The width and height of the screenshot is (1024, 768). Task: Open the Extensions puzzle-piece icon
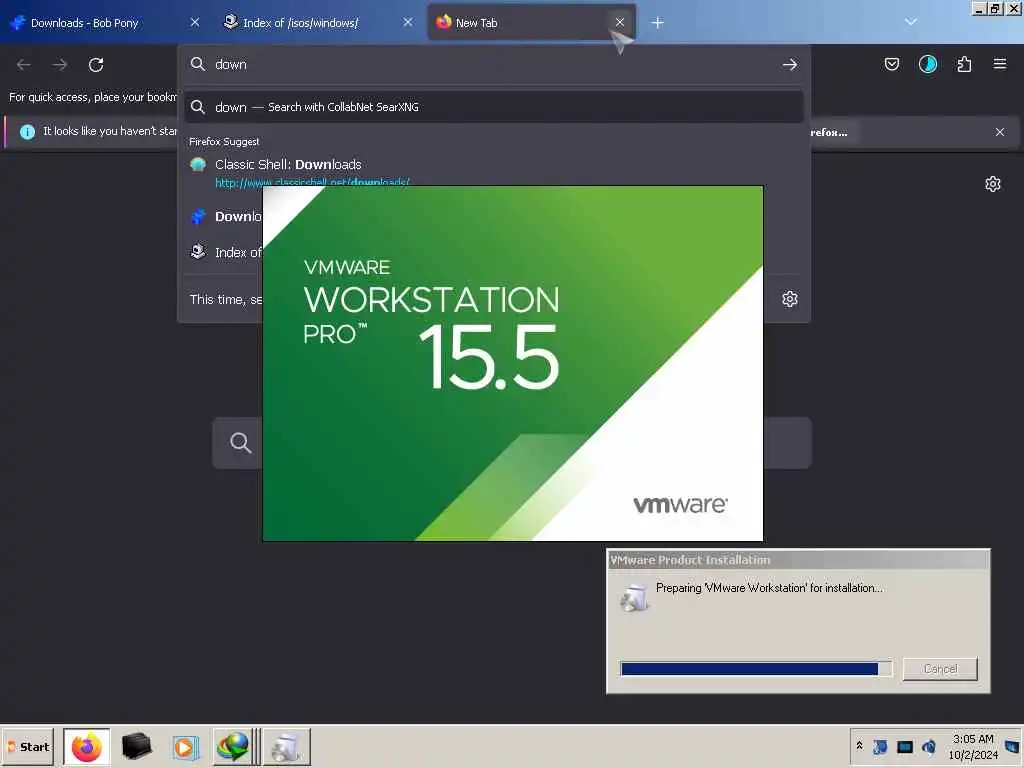[964, 64]
